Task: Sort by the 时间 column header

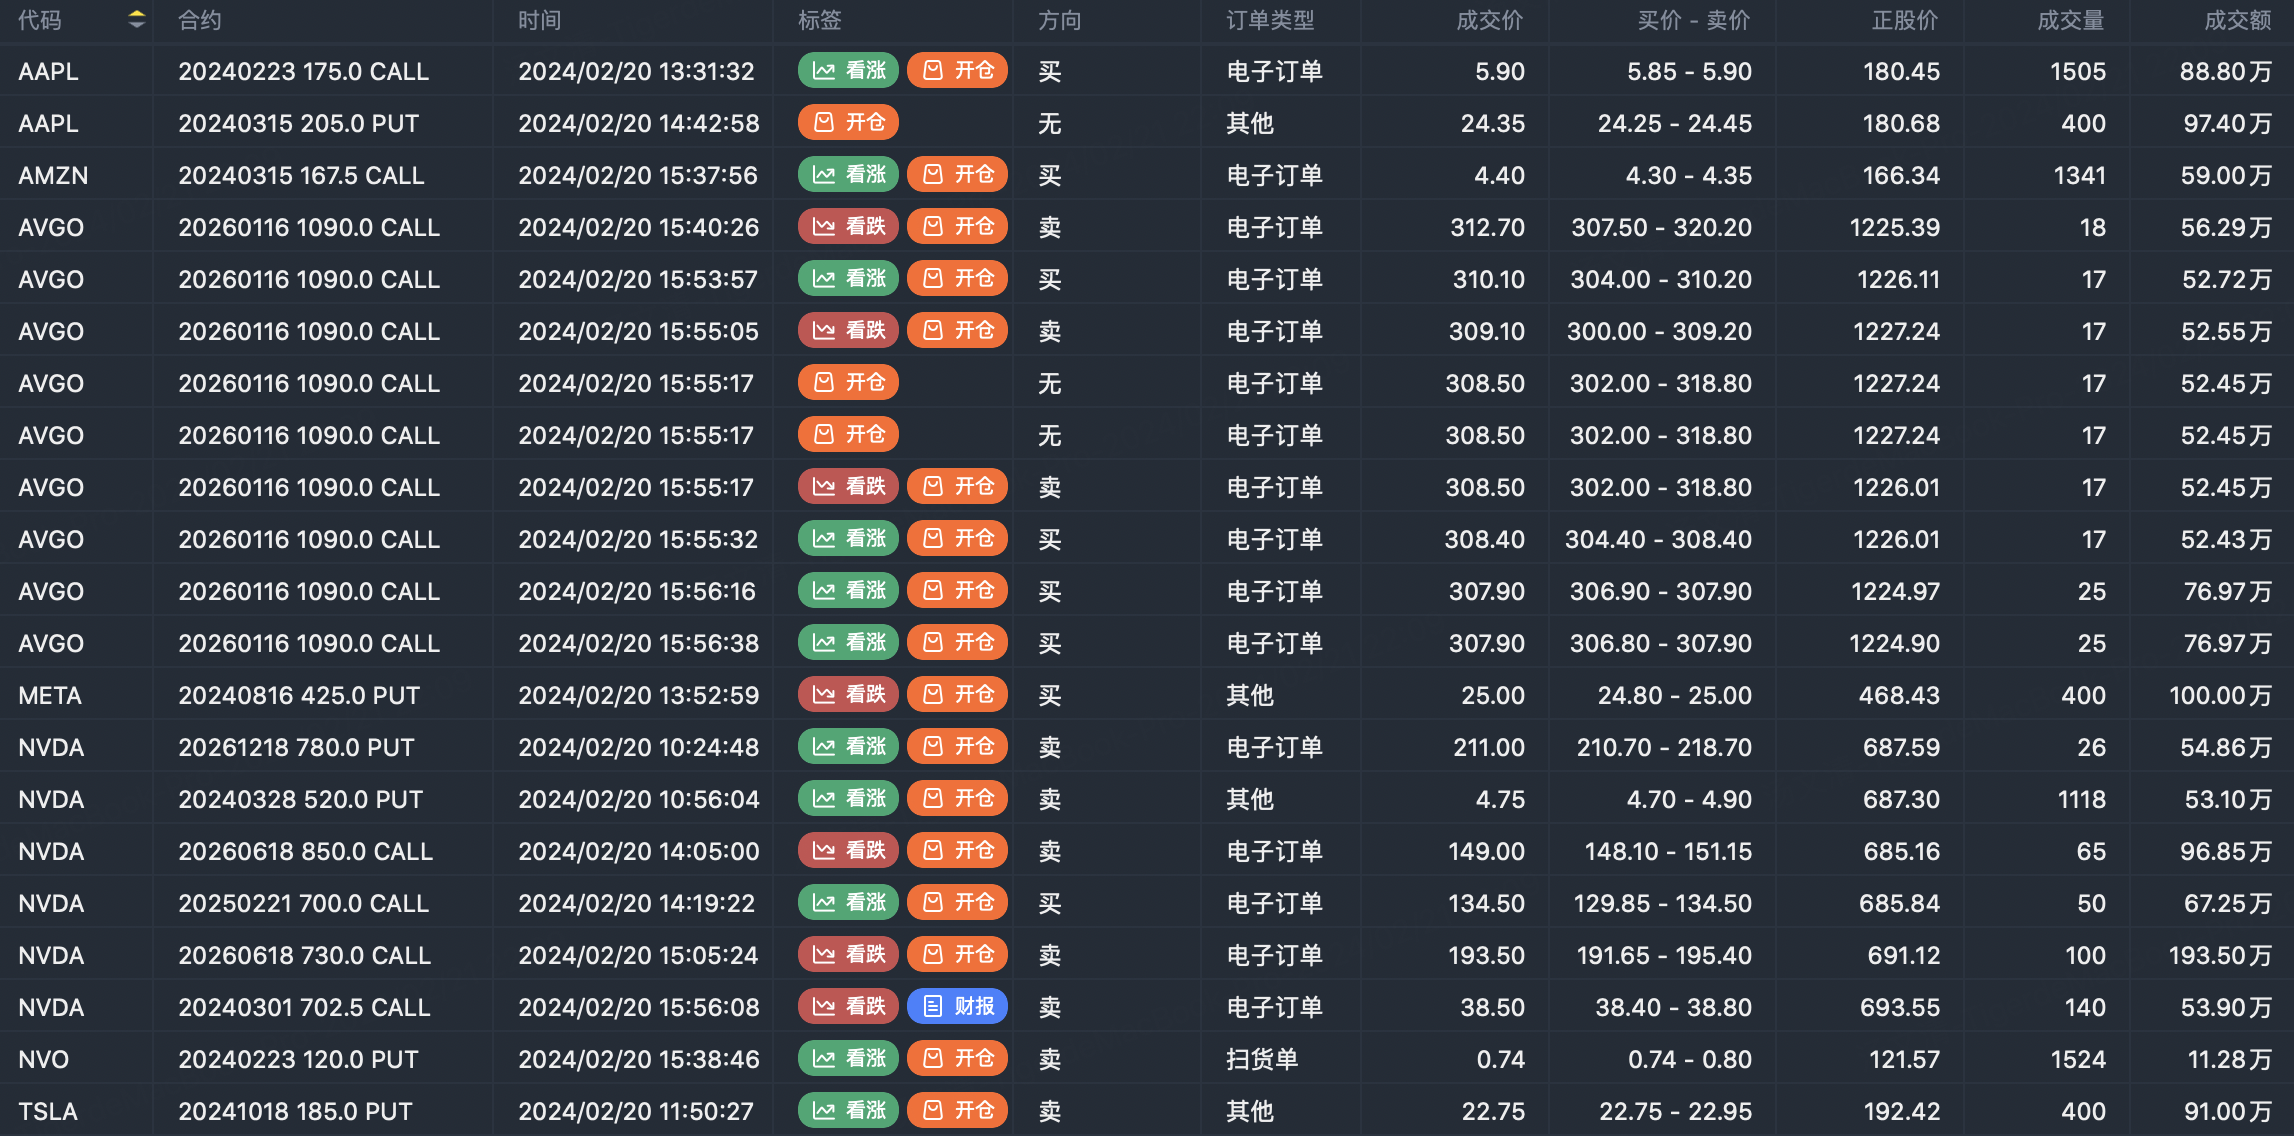Action: (x=540, y=20)
